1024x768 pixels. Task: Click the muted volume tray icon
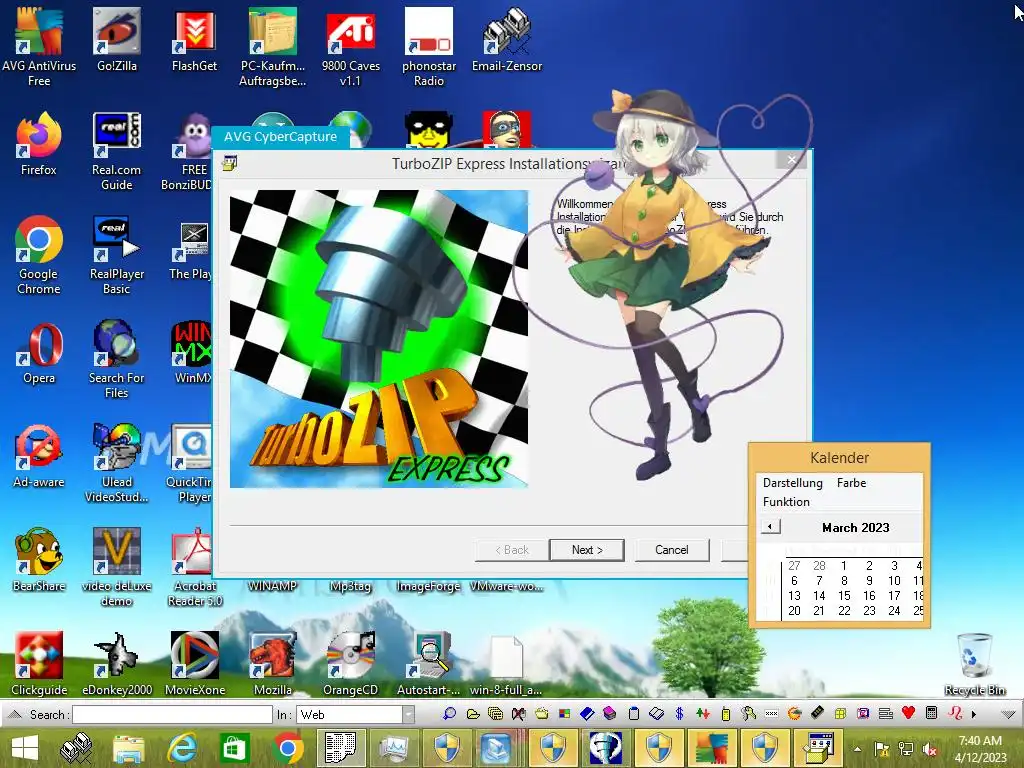(x=929, y=749)
